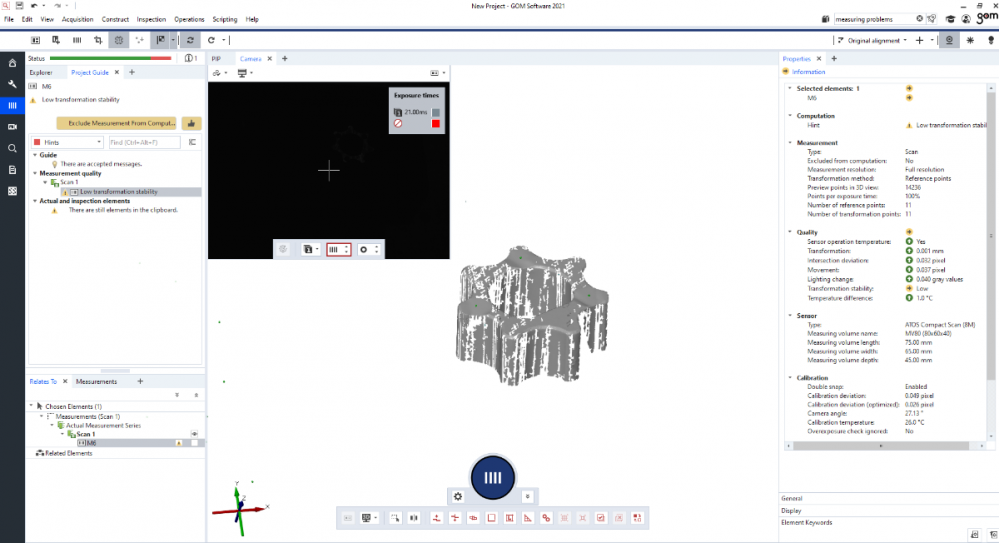Toggle the info counter icon next to the Status bar
The height and width of the screenshot is (543, 999).
pyautogui.click(x=190, y=58)
